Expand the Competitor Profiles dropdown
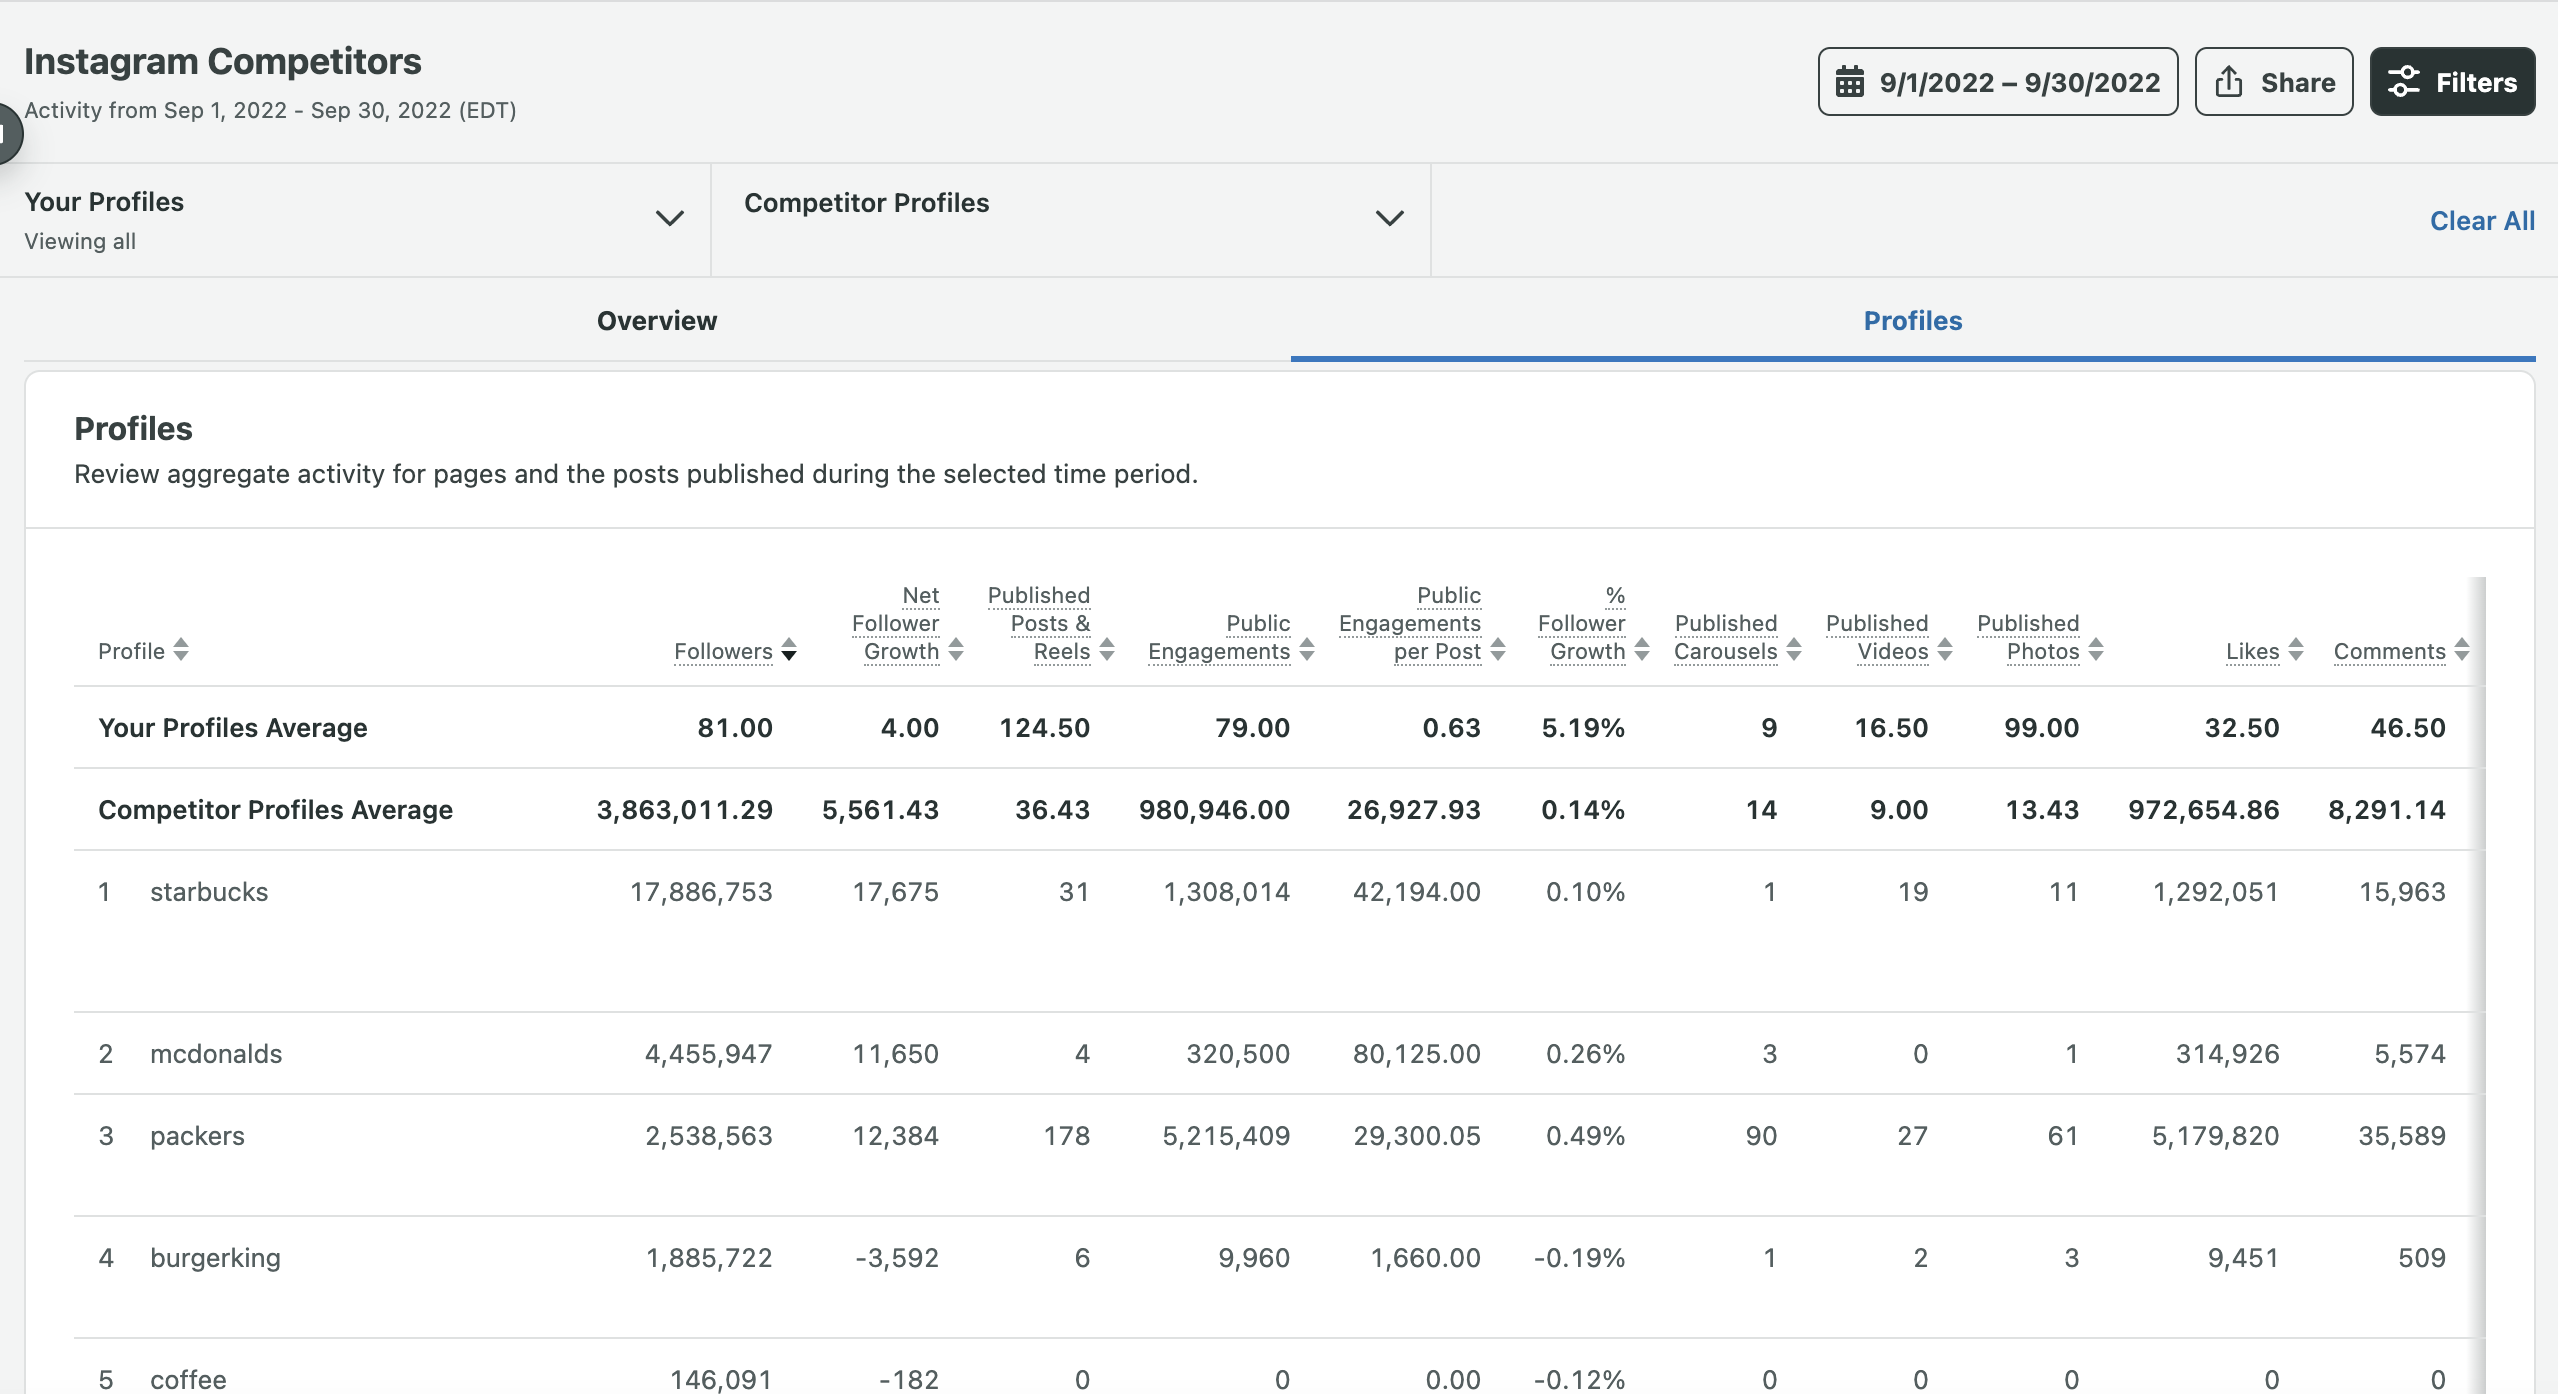 coord(1389,219)
